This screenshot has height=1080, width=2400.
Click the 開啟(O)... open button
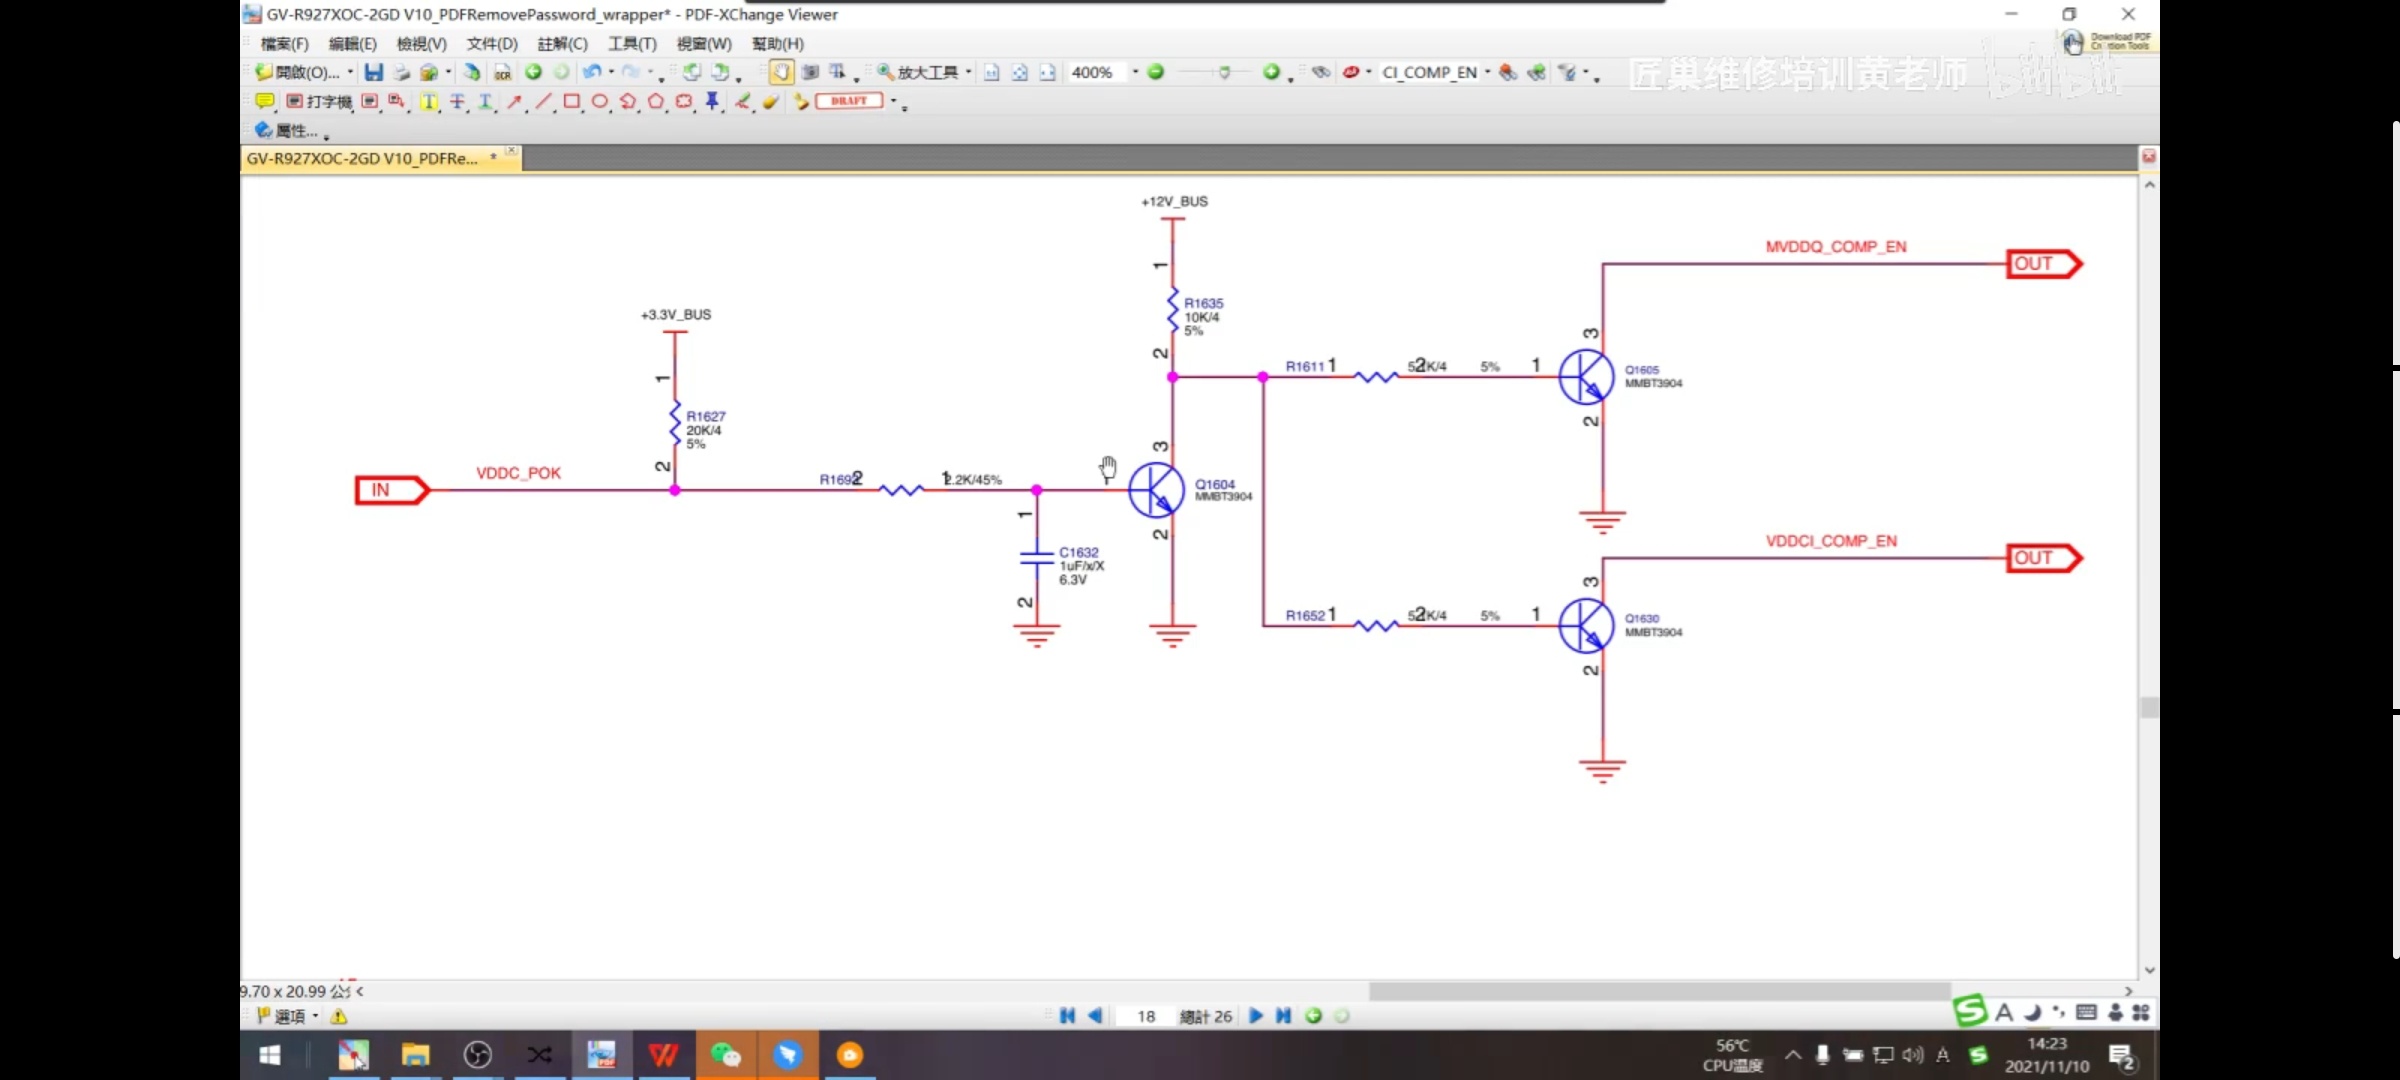pyautogui.click(x=298, y=72)
